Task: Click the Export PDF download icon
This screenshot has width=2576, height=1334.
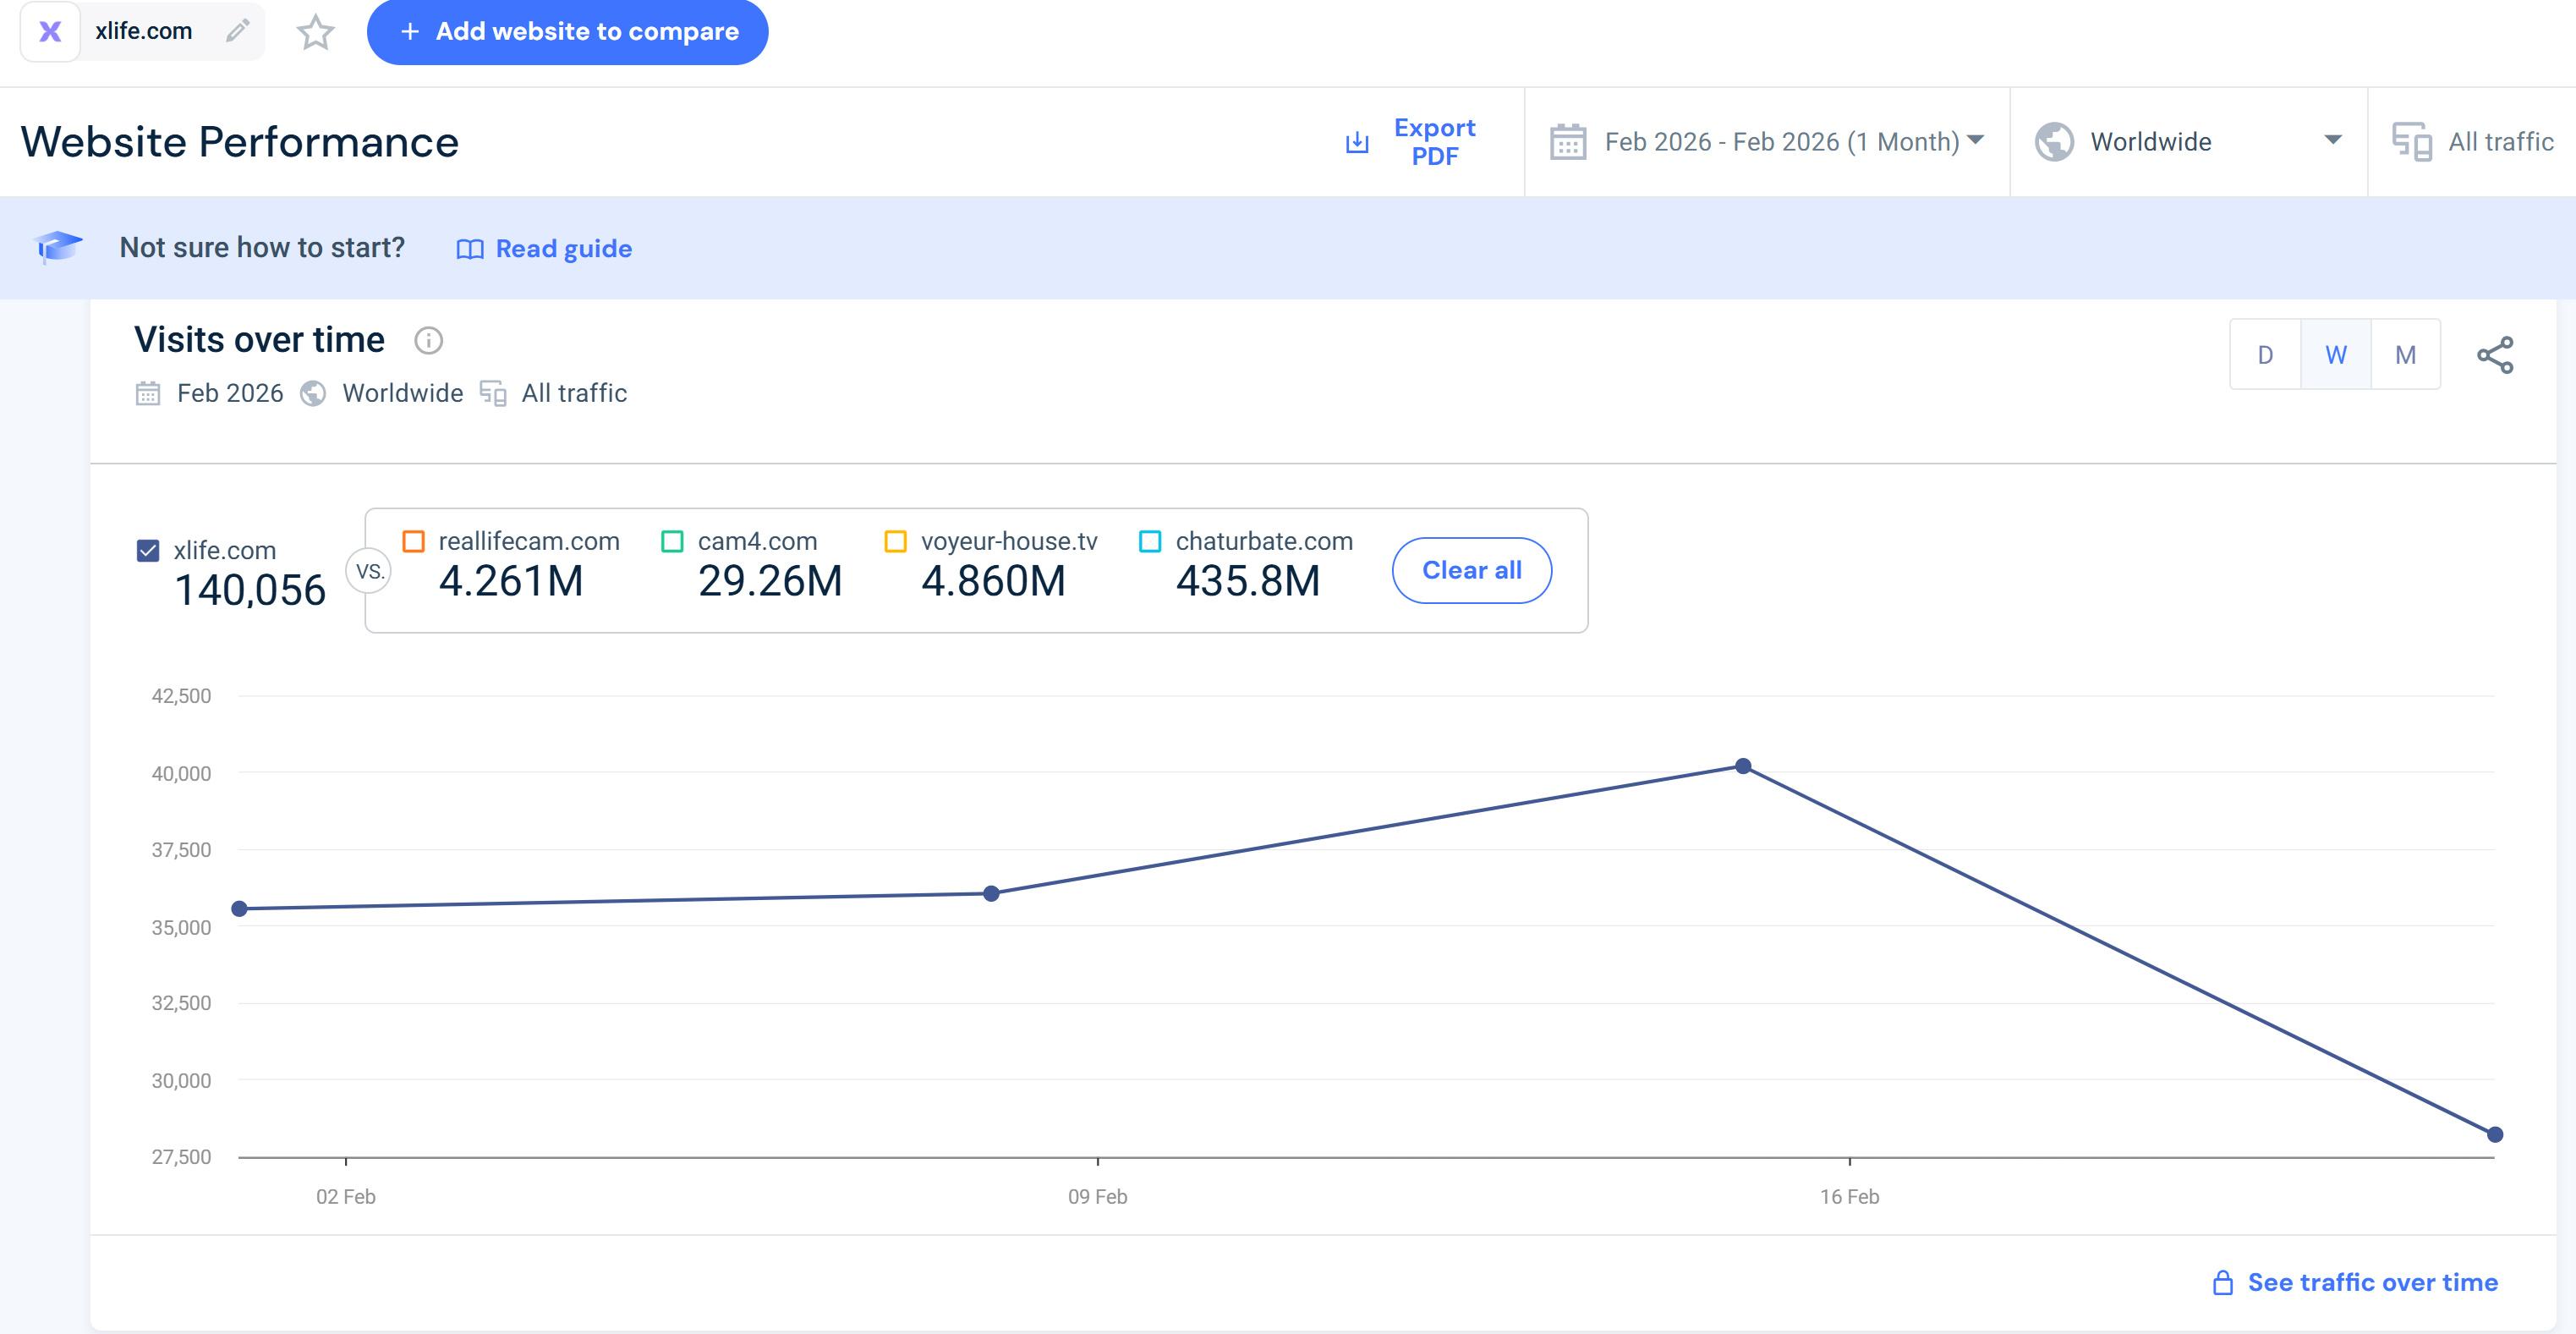Action: pos(1357,142)
